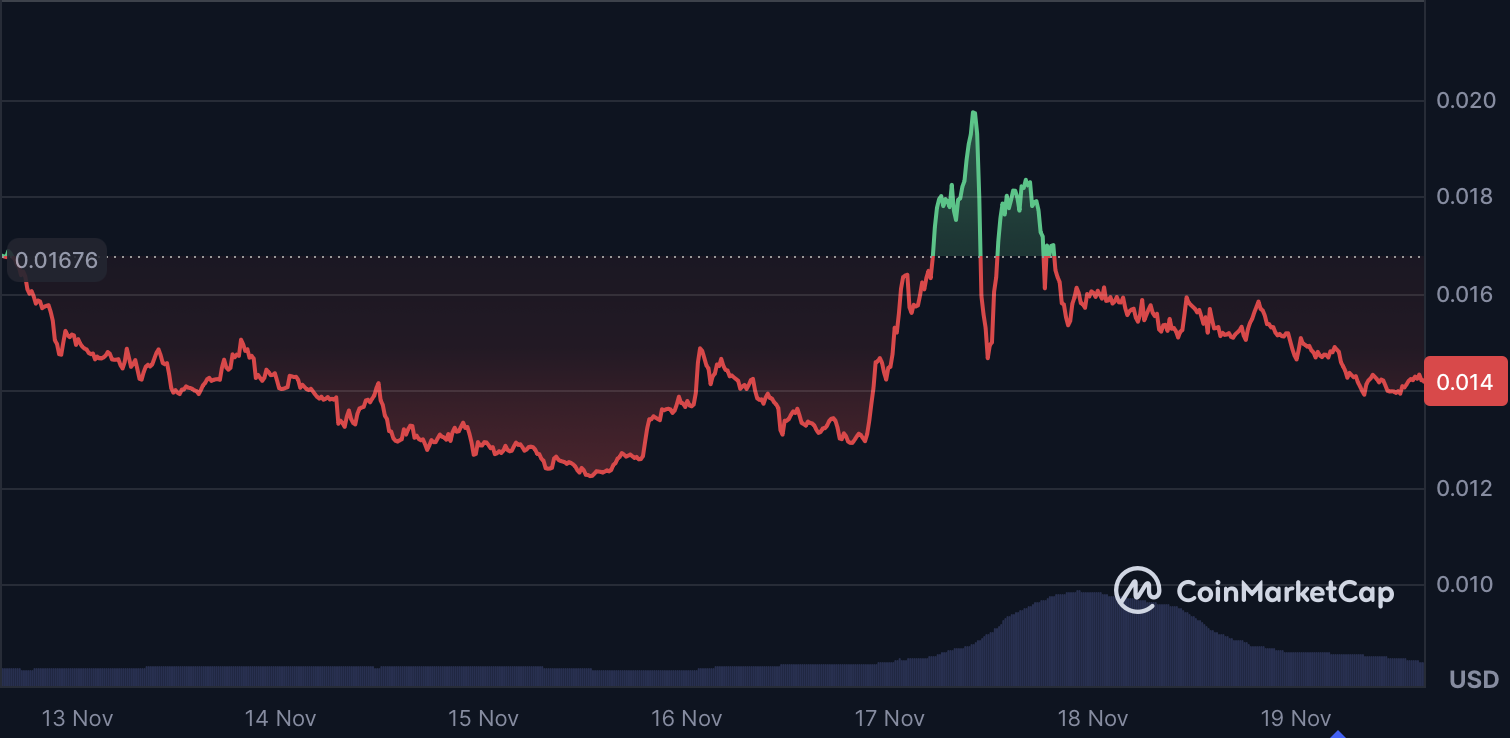Click the CoinMarketCap watermark text

pos(1284,592)
